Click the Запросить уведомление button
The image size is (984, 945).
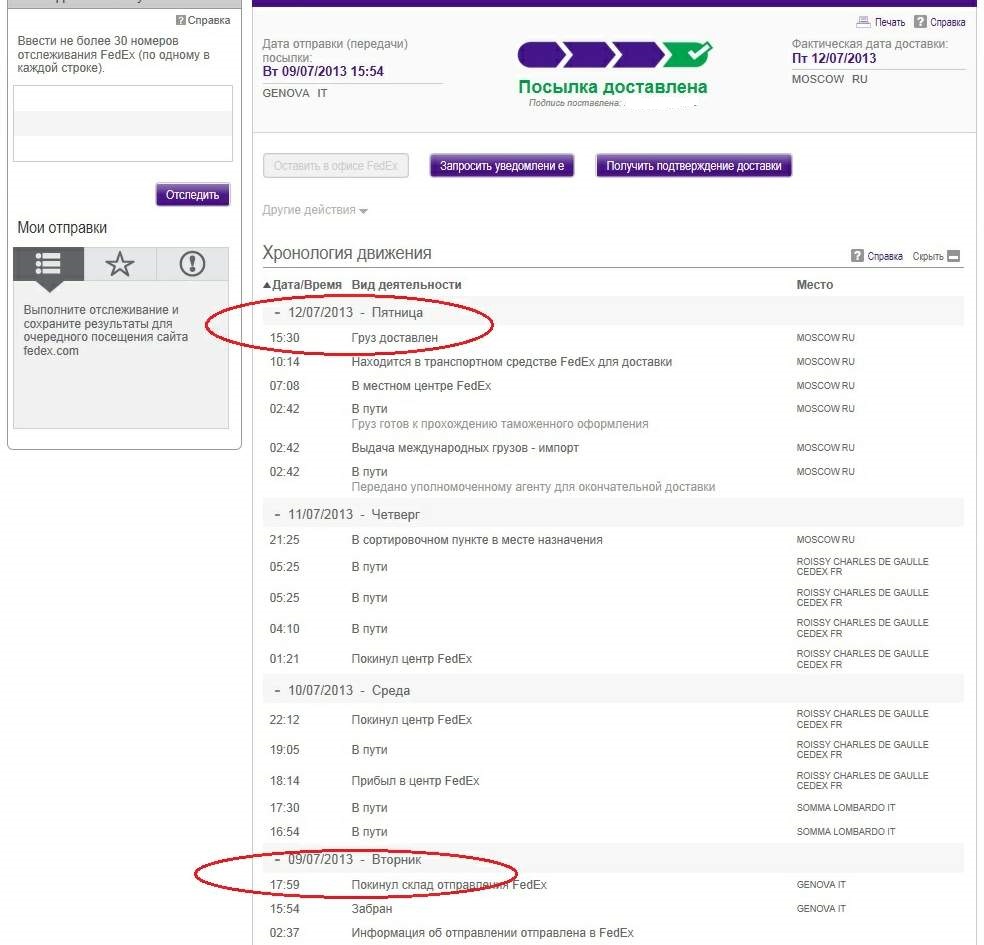(x=502, y=166)
